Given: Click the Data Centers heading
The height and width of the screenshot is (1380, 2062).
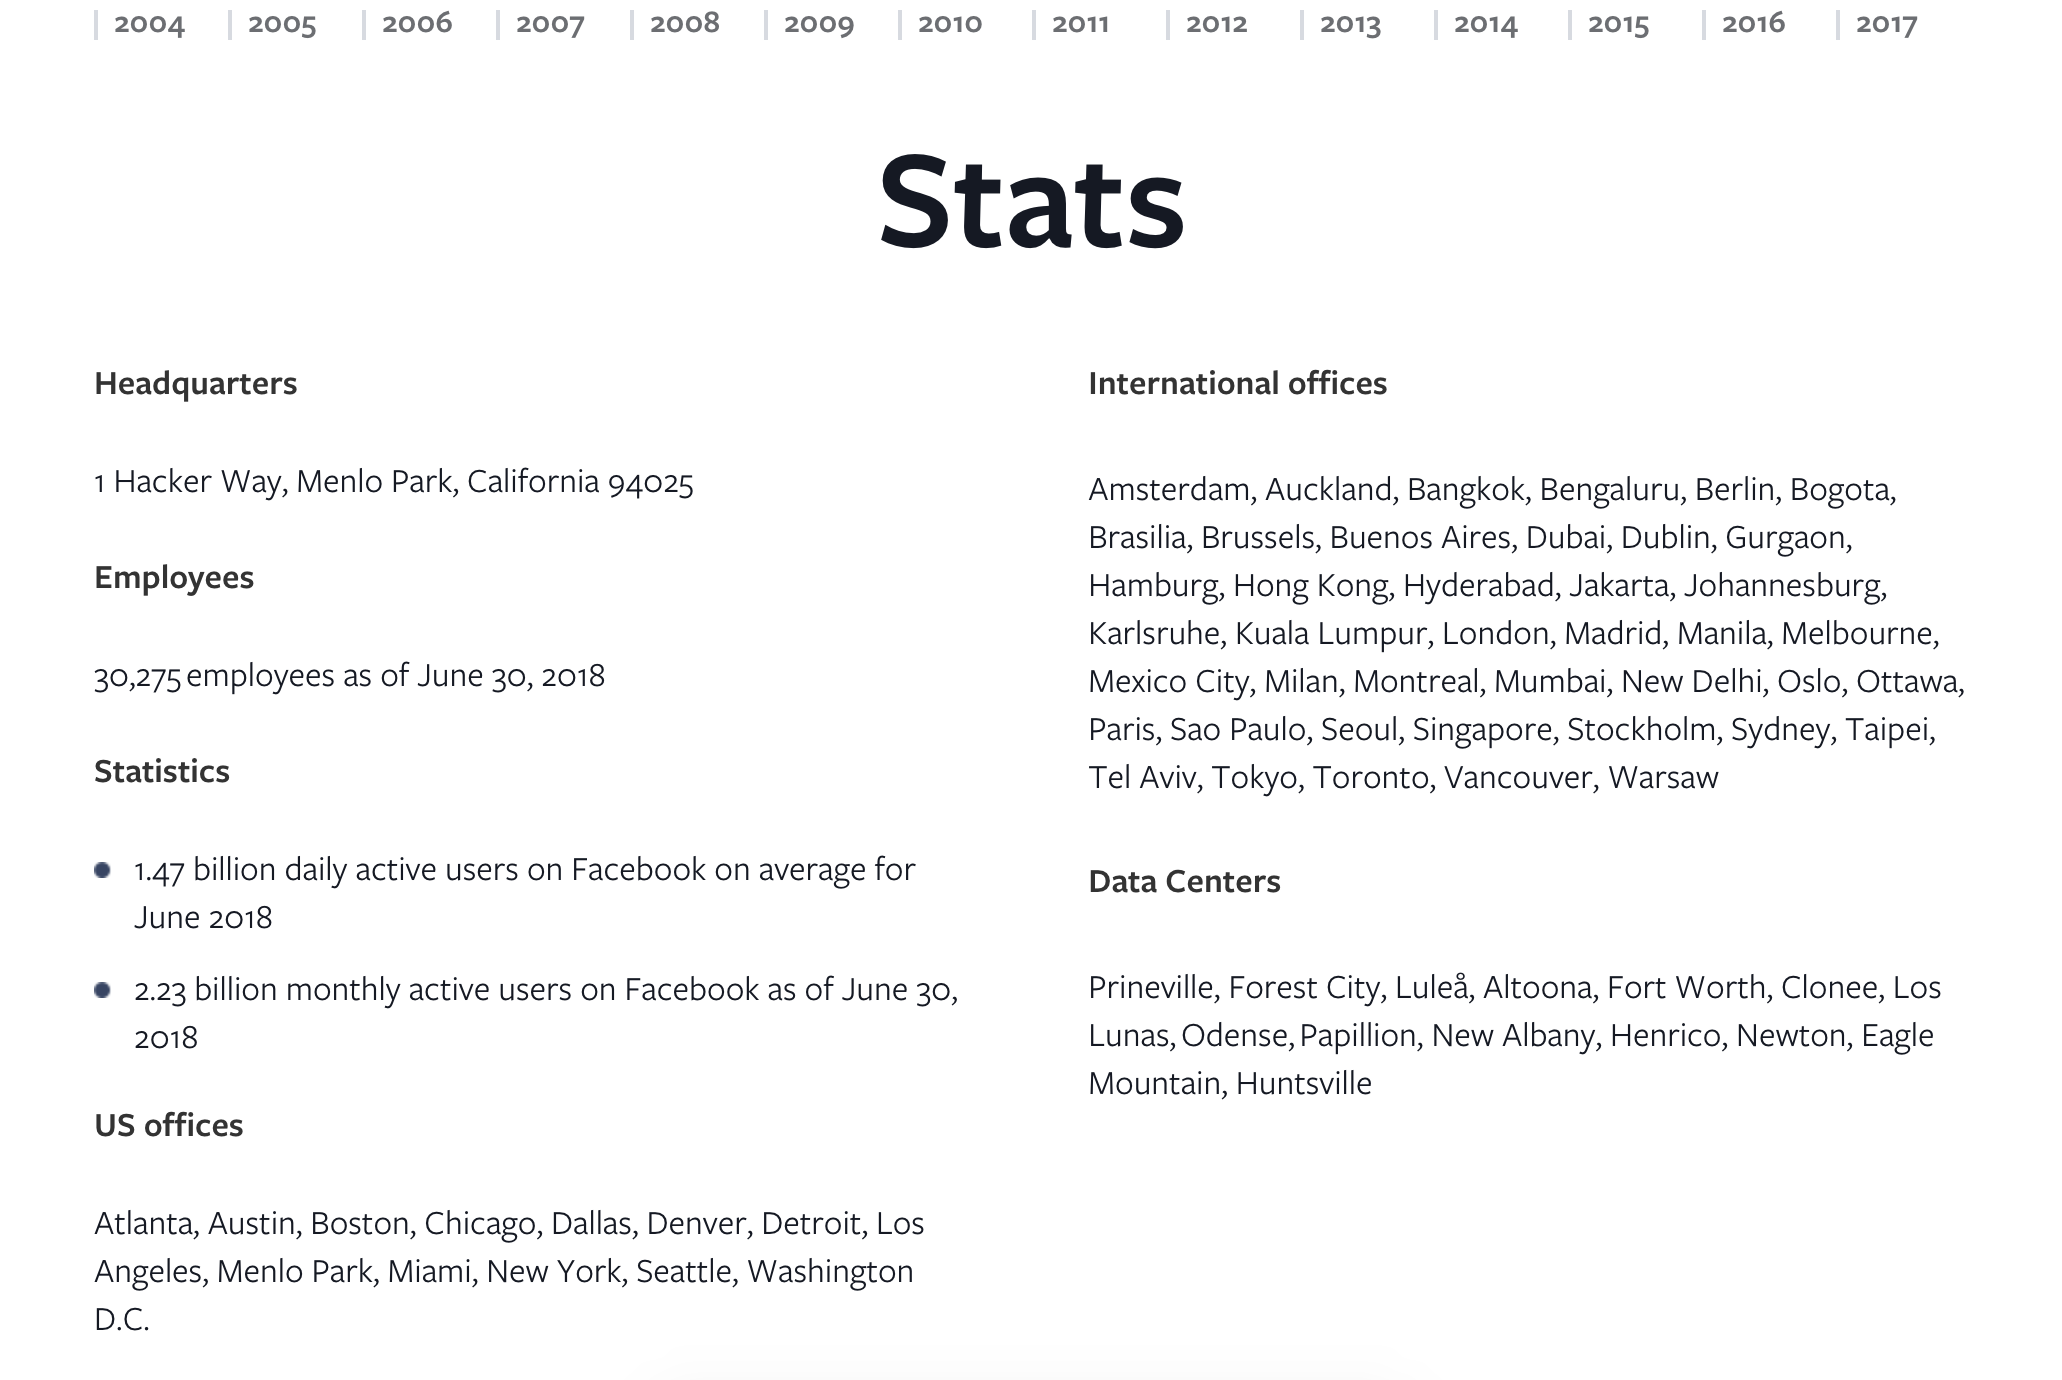Looking at the screenshot, I should click(x=1184, y=882).
